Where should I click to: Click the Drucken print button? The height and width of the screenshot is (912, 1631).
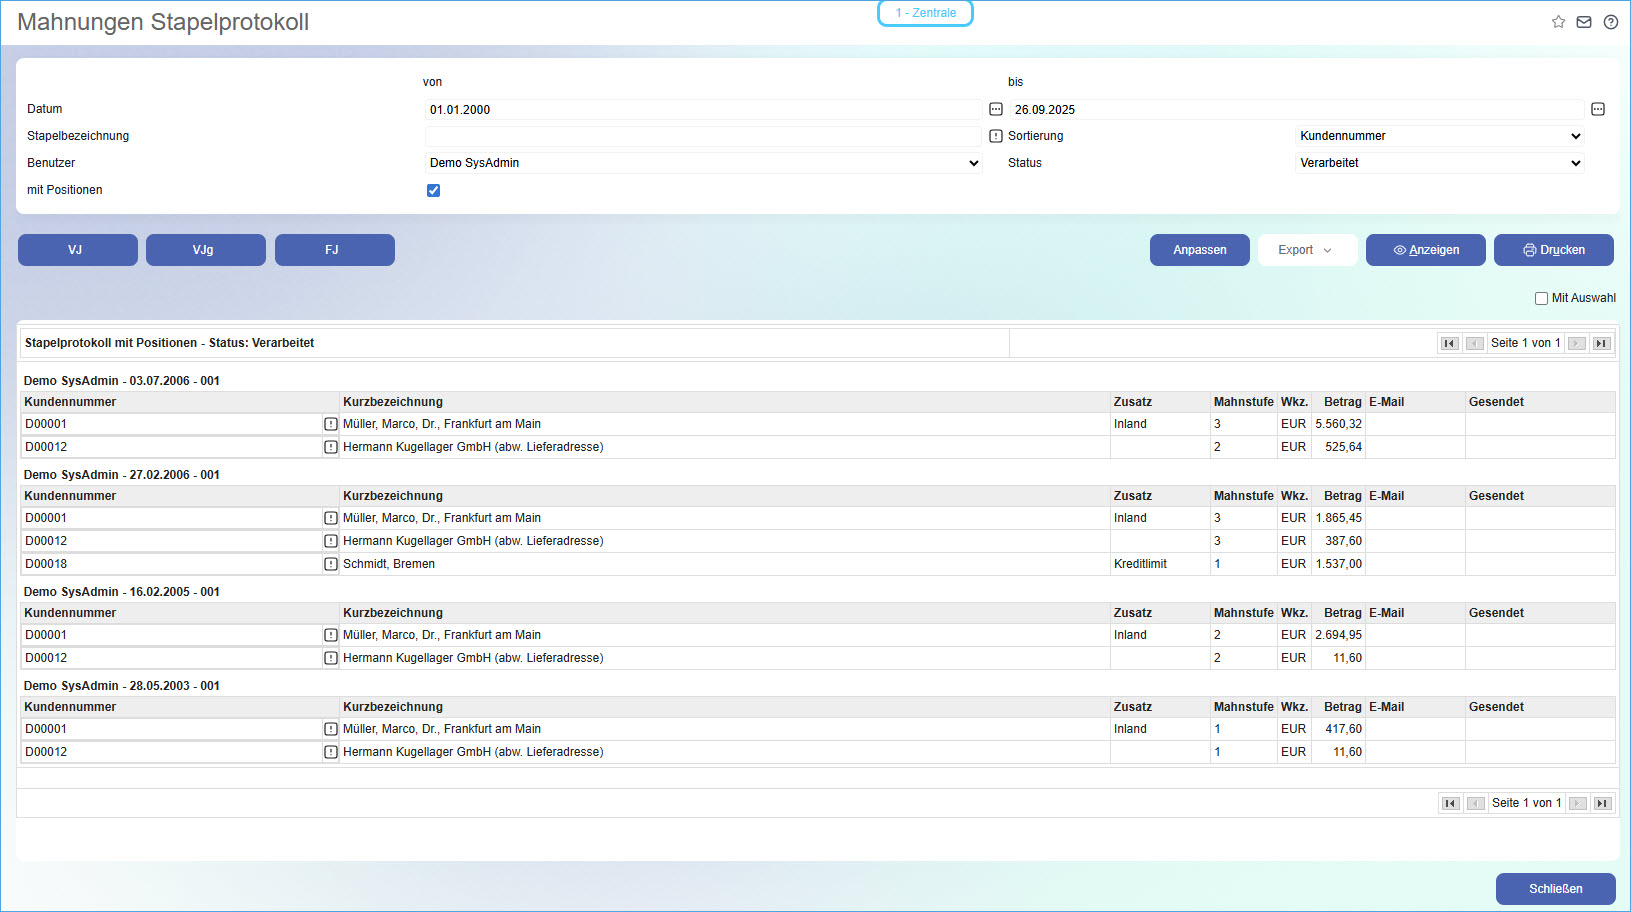click(x=1553, y=250)
